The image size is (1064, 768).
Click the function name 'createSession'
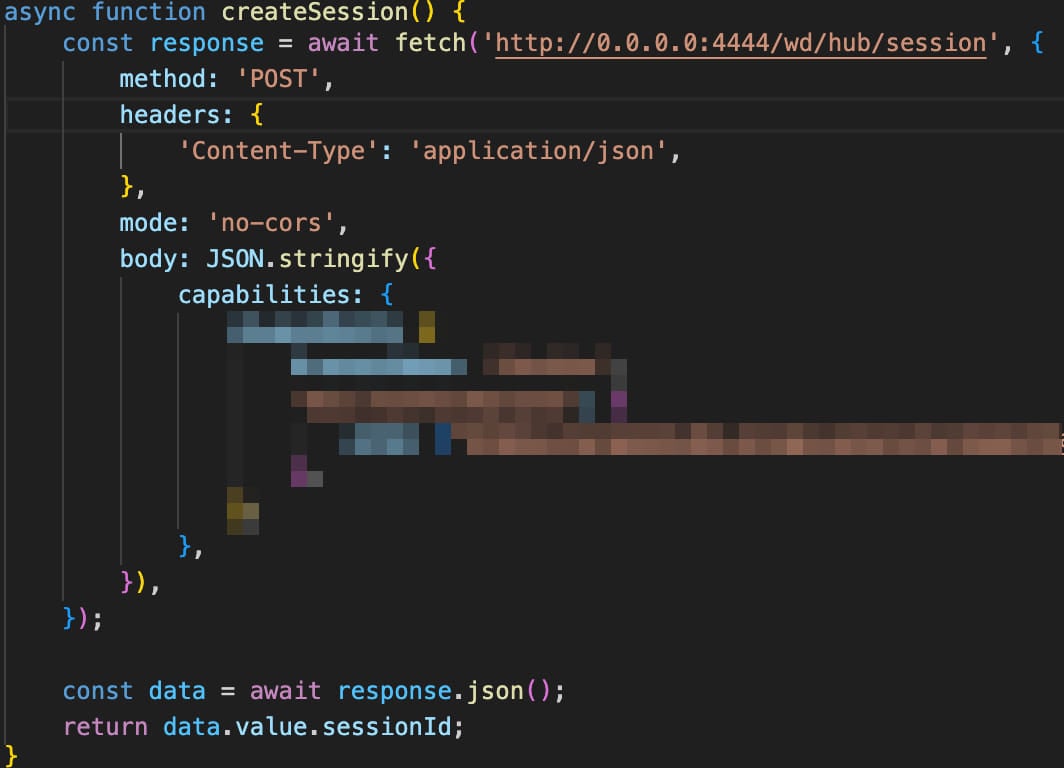314,12
